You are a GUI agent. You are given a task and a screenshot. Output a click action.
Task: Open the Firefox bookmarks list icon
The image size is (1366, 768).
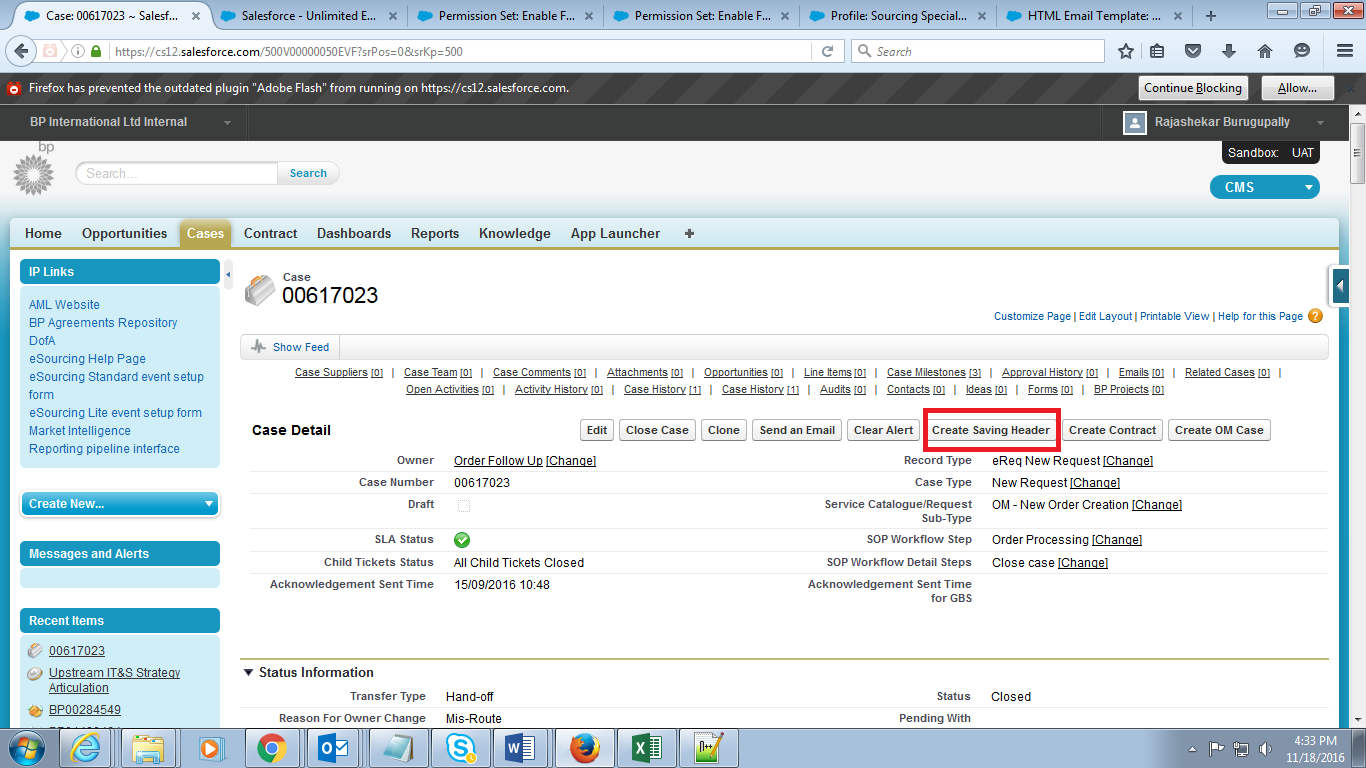click(x=1157, y=51)
